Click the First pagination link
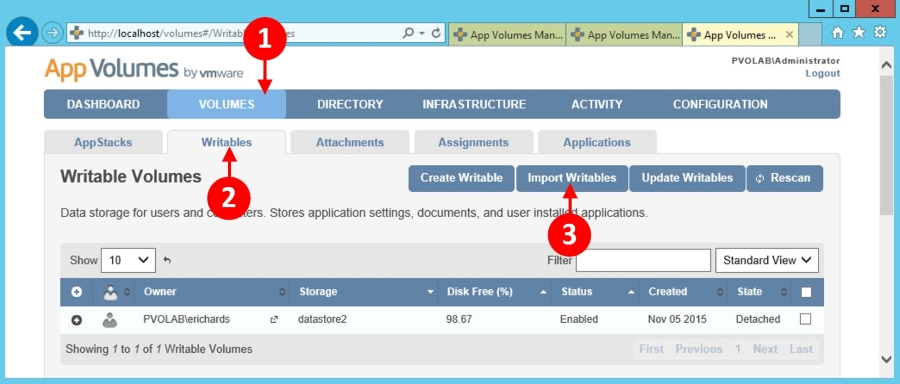Viewport: 900px width, 384px height. click(651, 349)
